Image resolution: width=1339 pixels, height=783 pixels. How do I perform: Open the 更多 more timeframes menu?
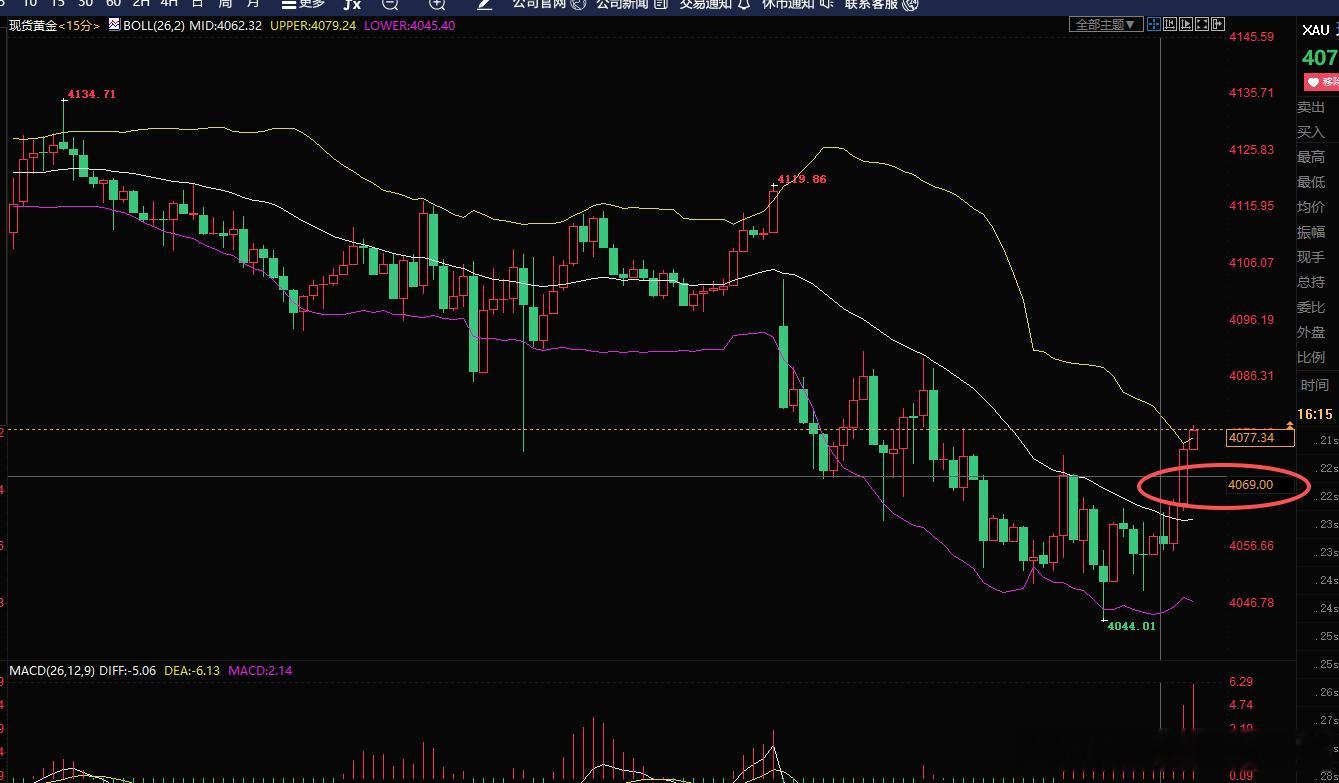click(x=304, y=4)
